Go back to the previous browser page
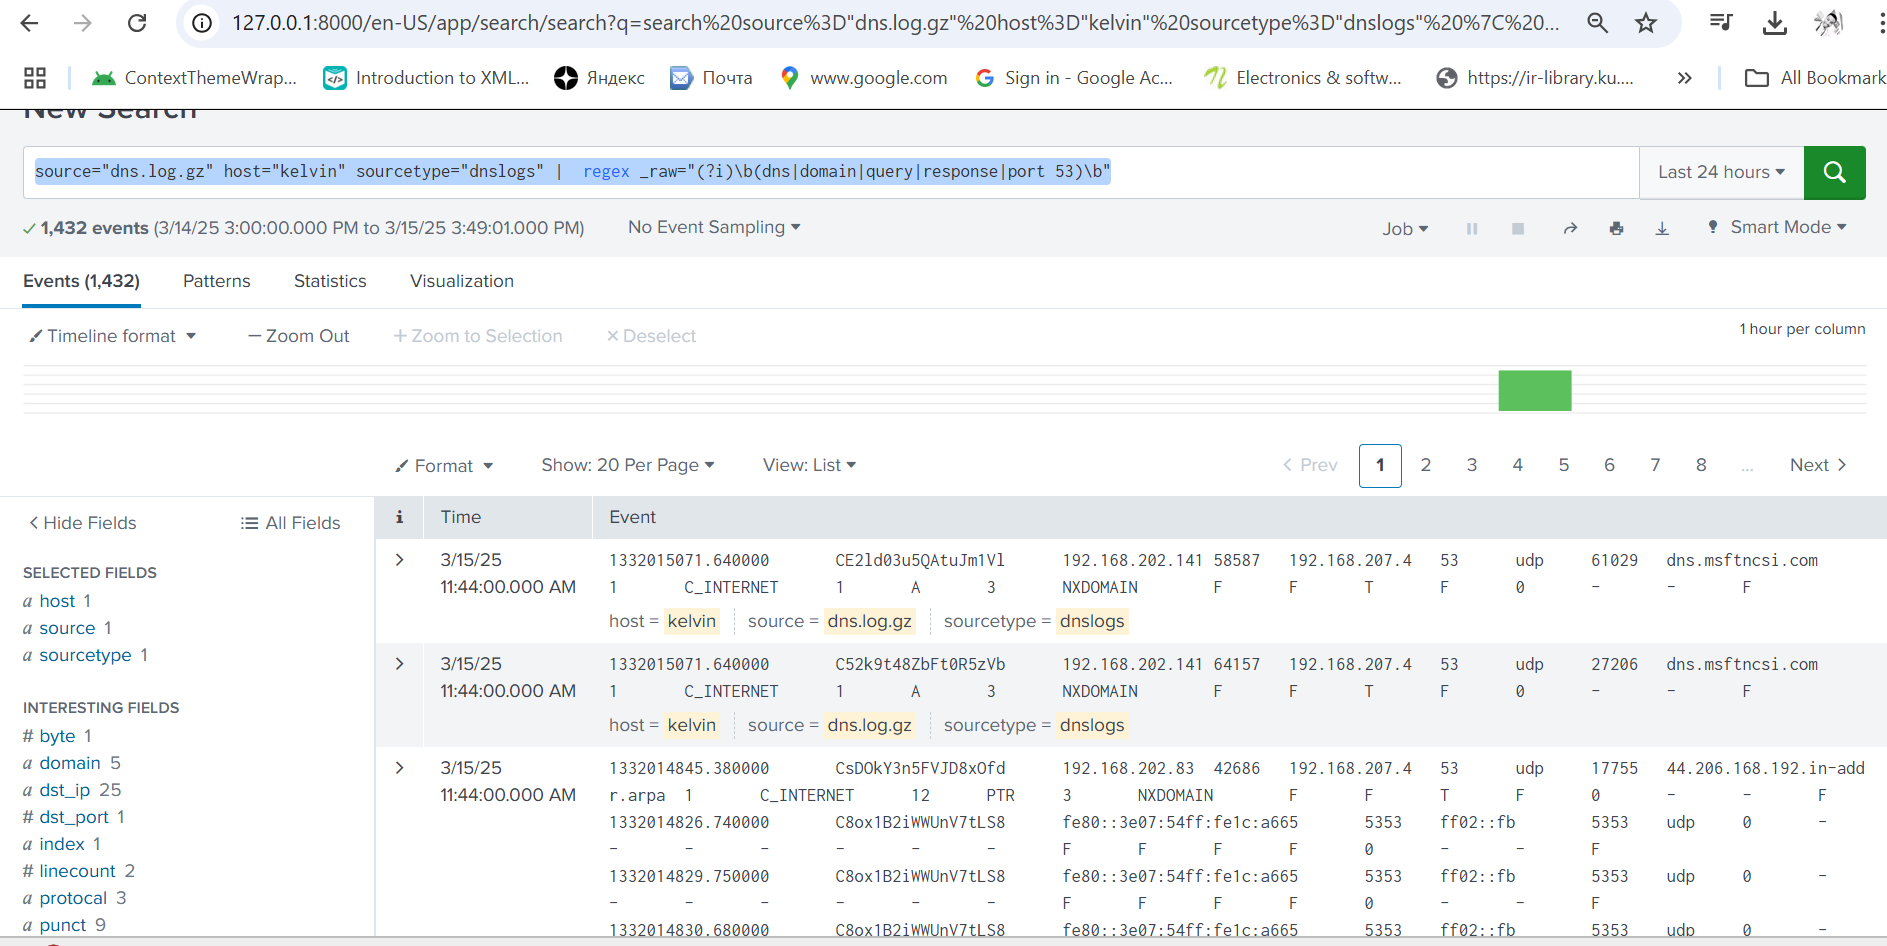 coord(29,23)
